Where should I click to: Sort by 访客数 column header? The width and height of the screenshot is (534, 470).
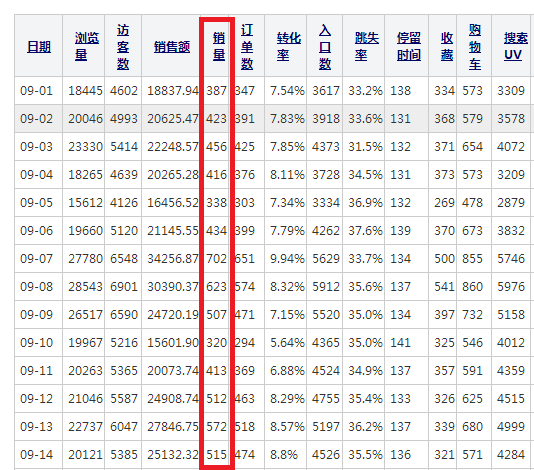[x=123, y=47]
